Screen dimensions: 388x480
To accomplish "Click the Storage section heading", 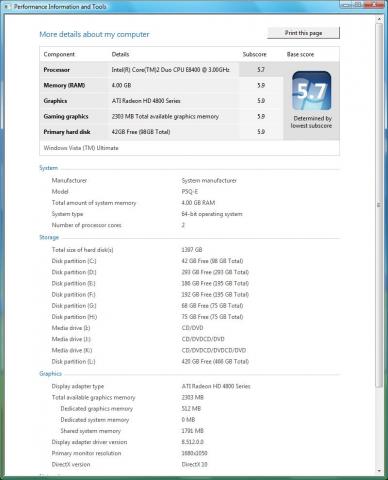I will [x=49, y=237].
